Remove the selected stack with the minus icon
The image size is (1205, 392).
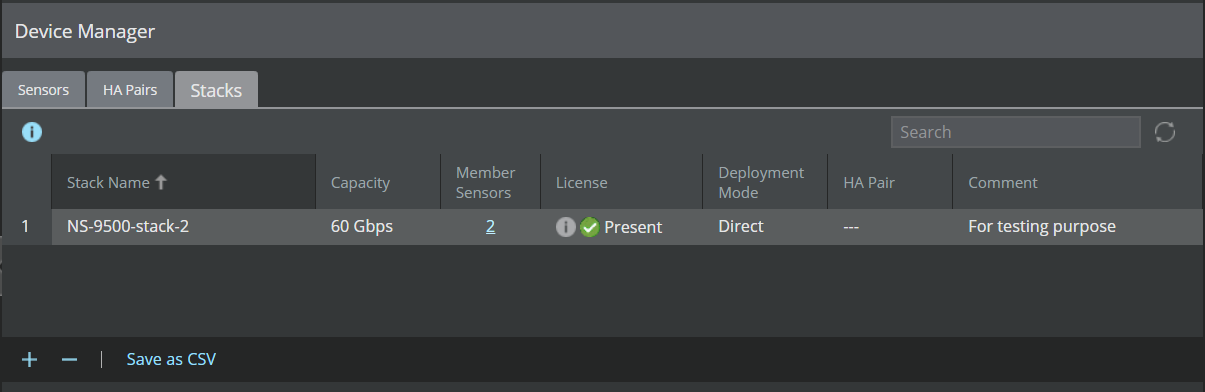(x=69, y=359)
